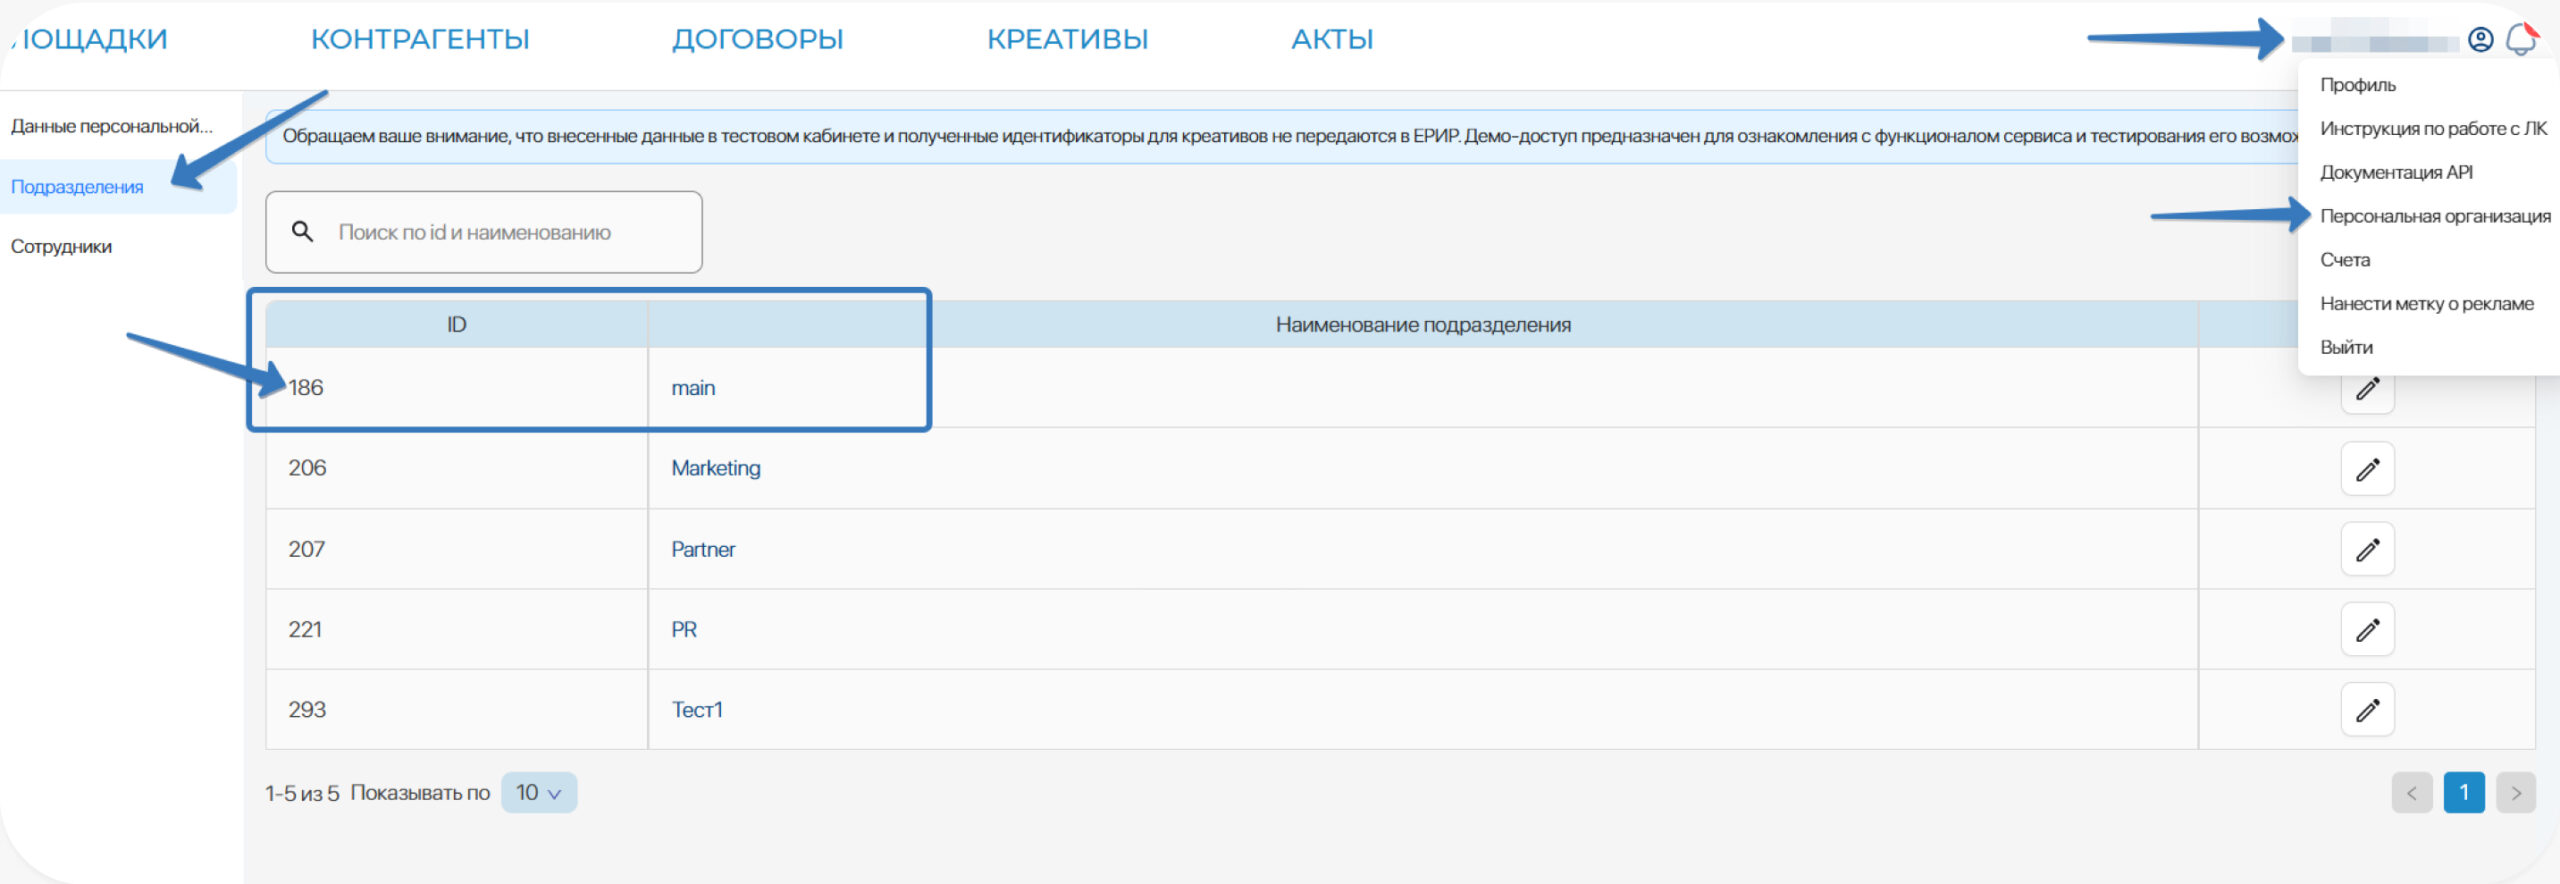Edit the PR subdivision pencil icon
The height and width of the screenshot is (884, 2560).
tap(2367, 630)
